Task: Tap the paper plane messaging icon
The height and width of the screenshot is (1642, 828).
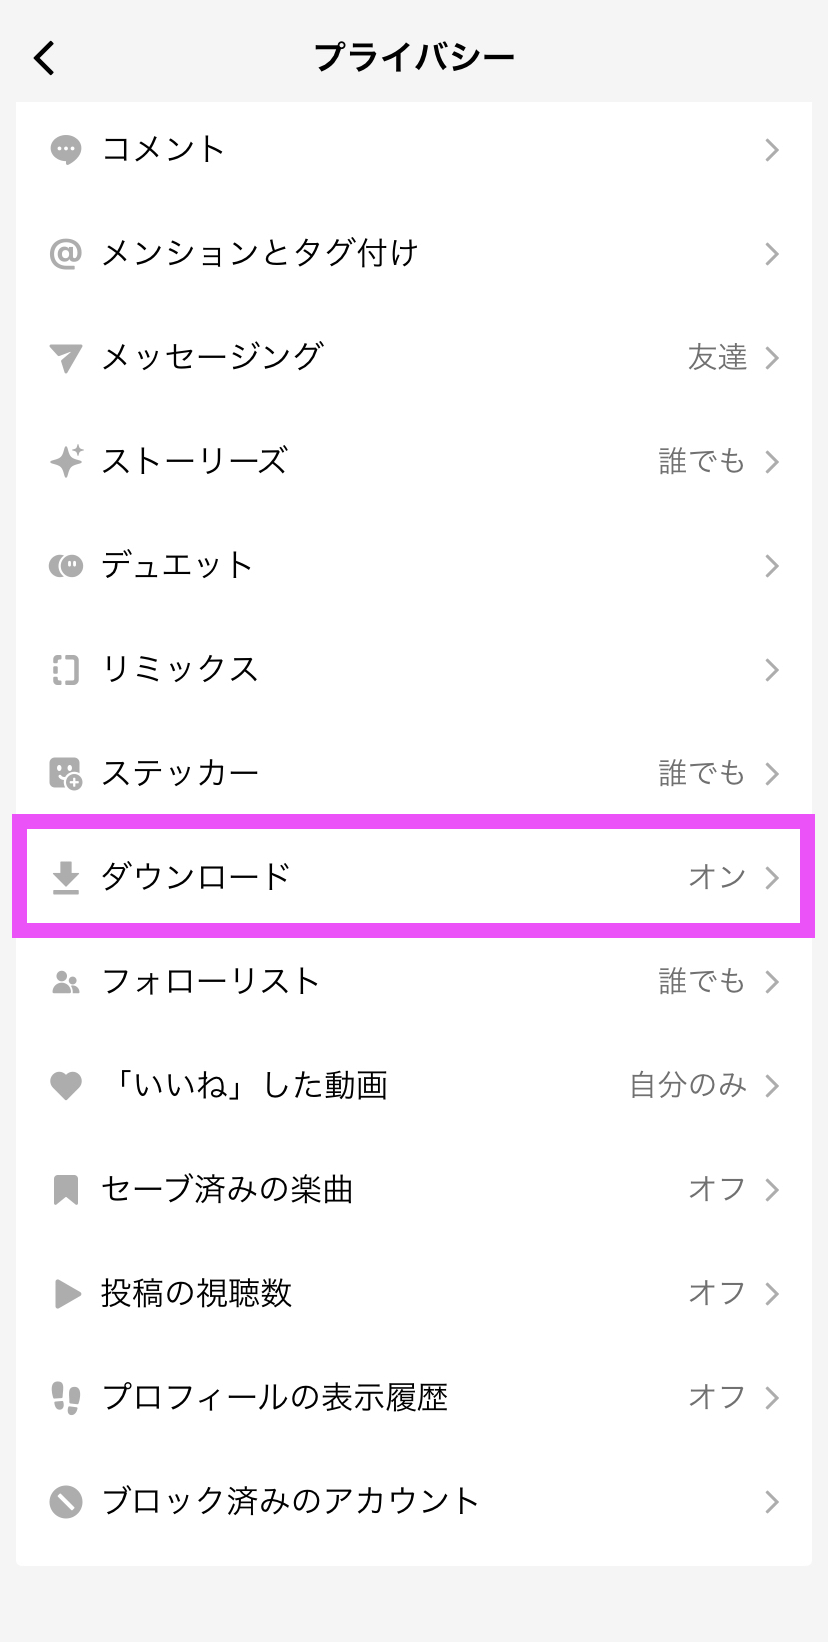Action: point(66,358)
